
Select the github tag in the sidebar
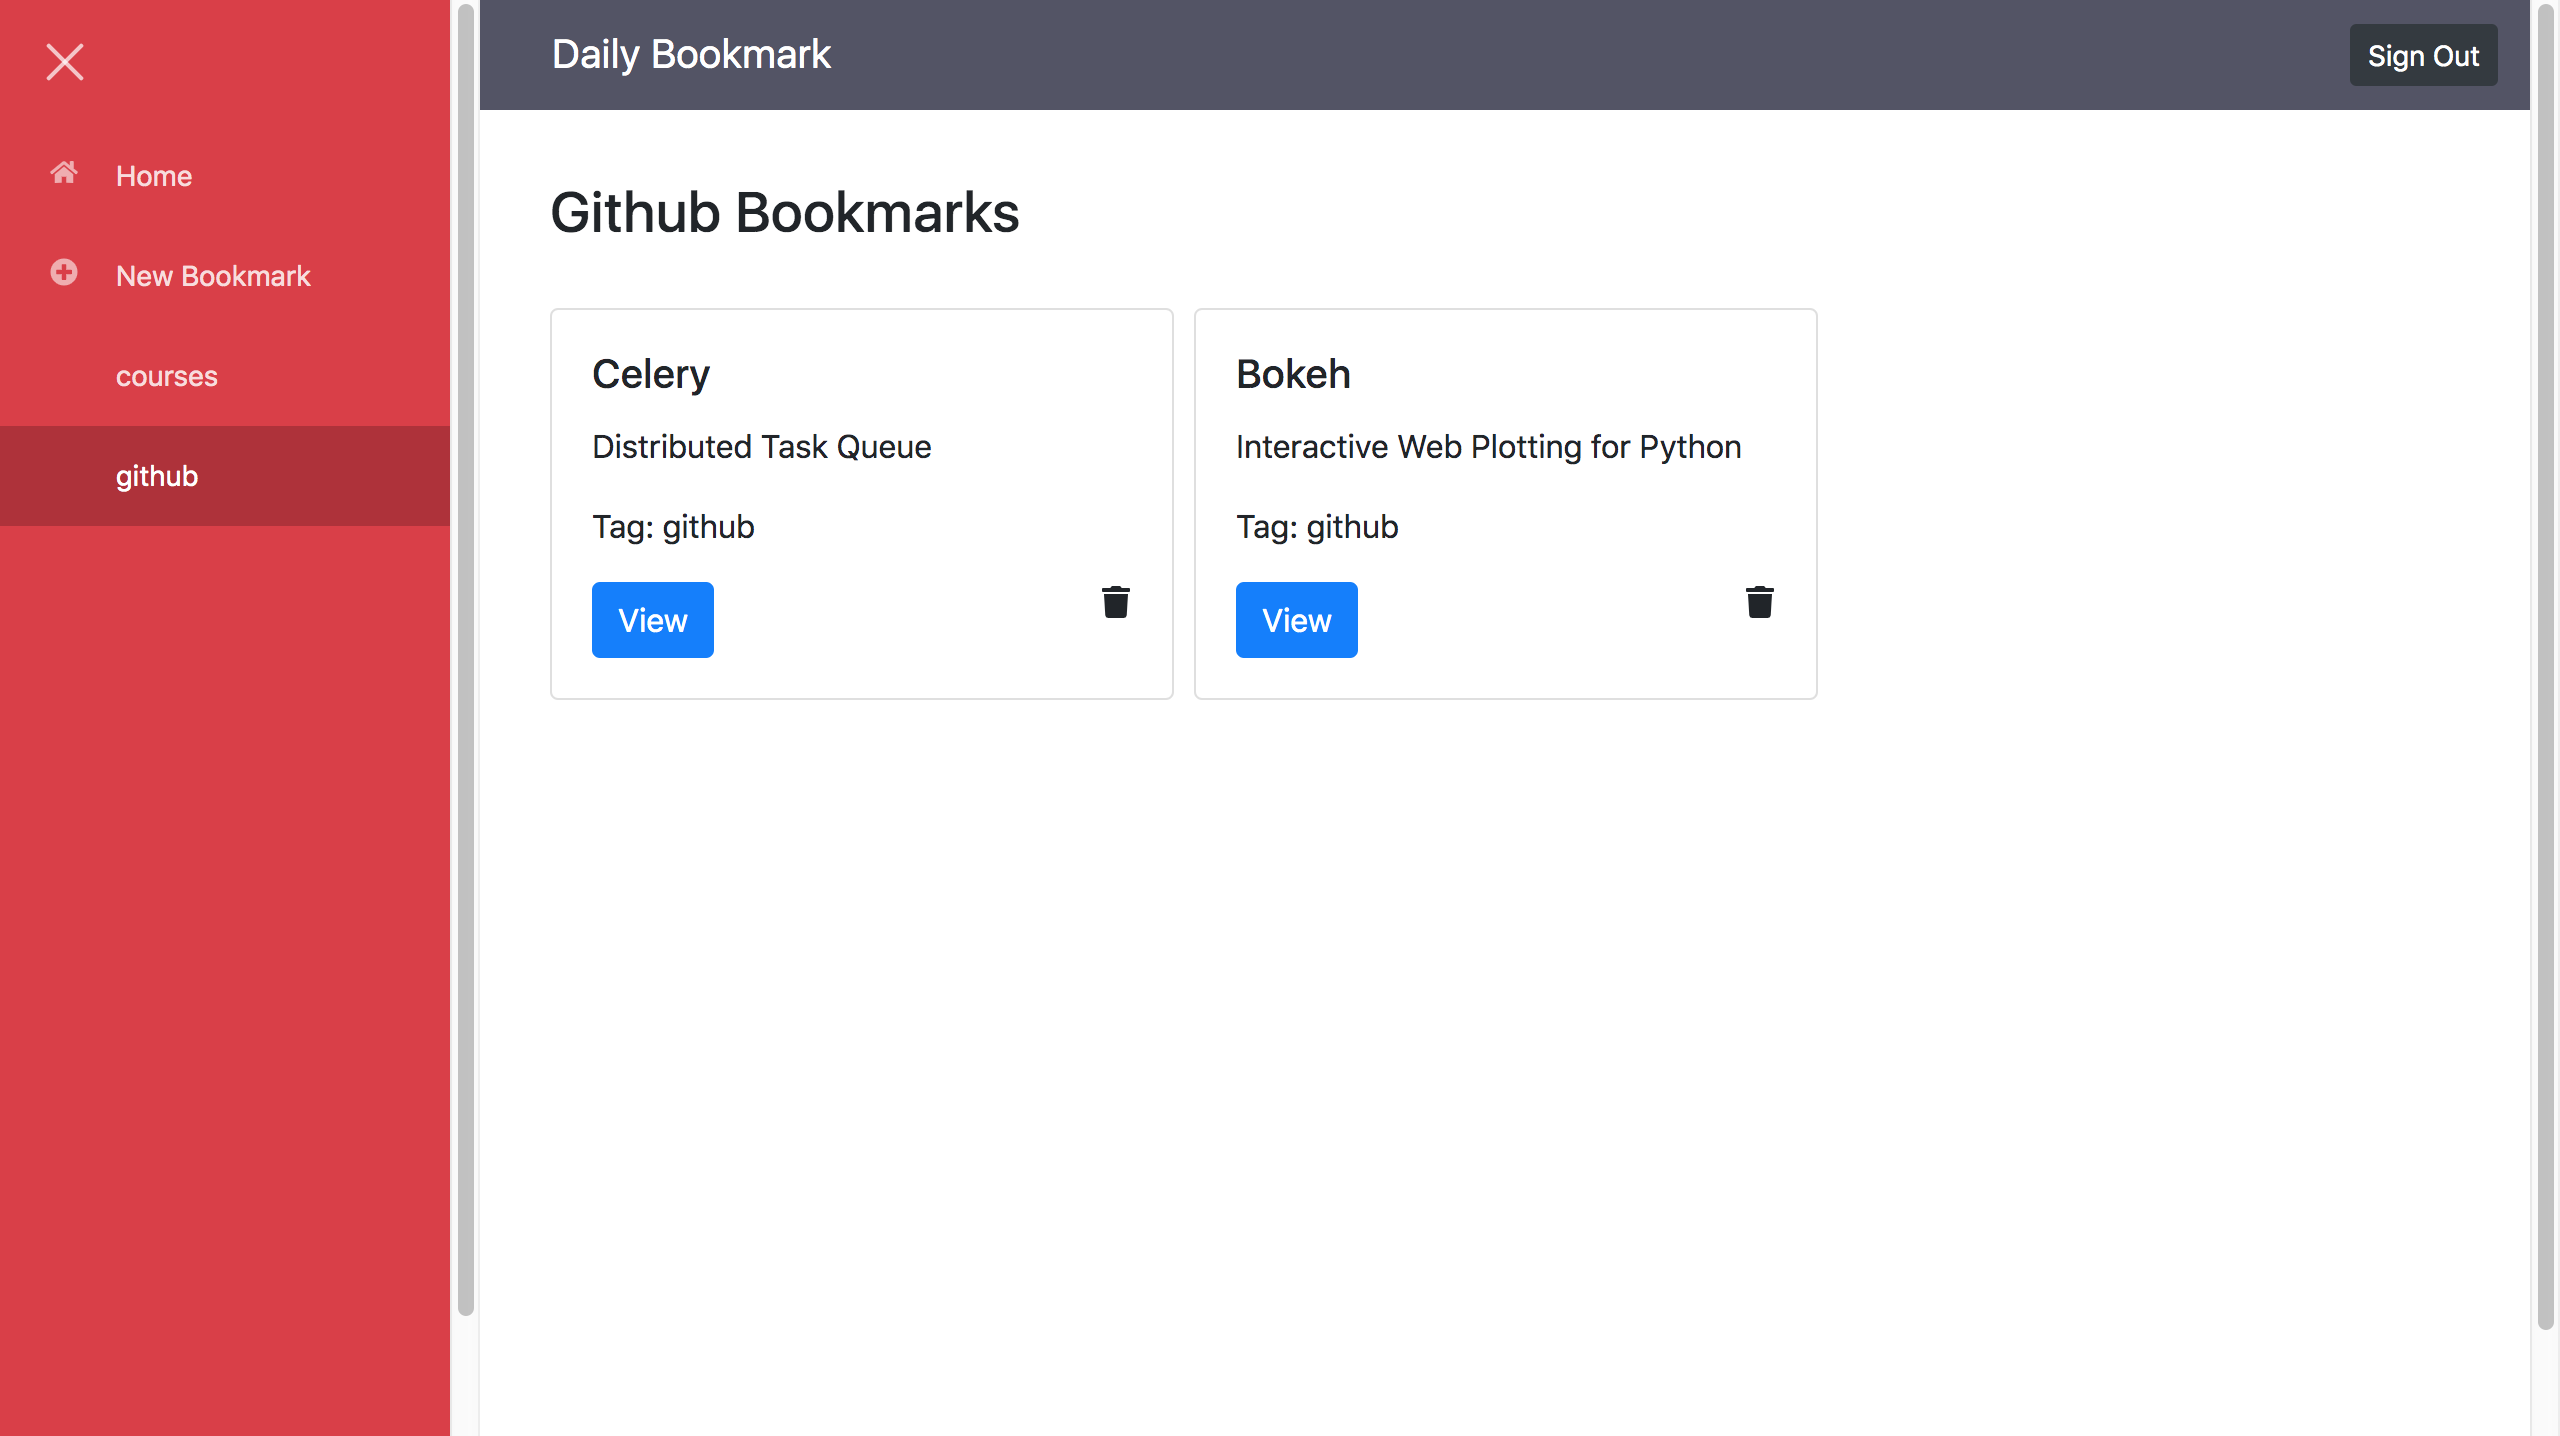point(156,475)
